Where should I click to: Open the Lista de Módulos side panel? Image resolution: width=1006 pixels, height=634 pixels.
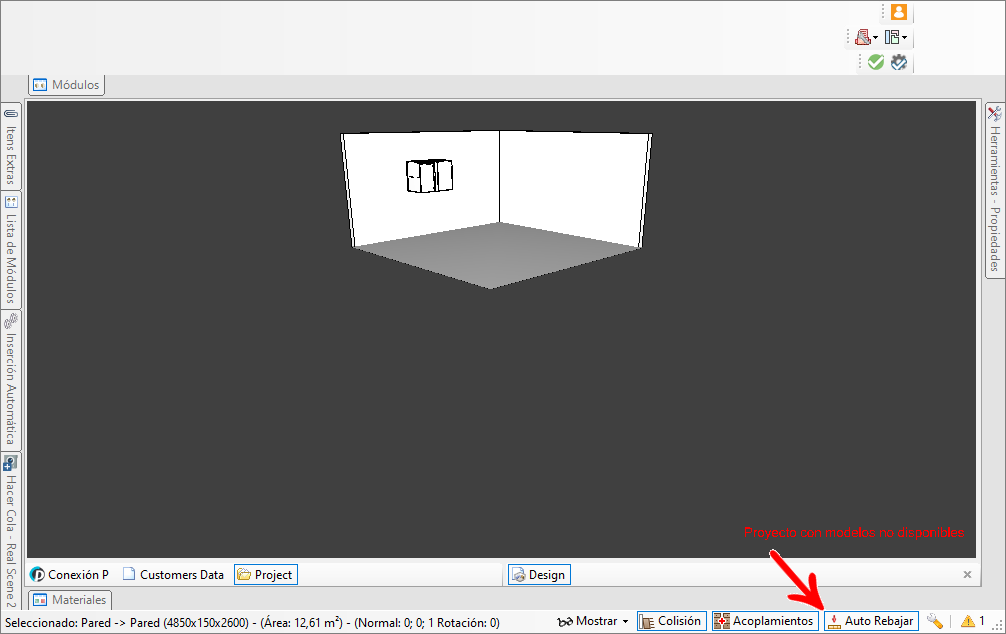point(11,249)
